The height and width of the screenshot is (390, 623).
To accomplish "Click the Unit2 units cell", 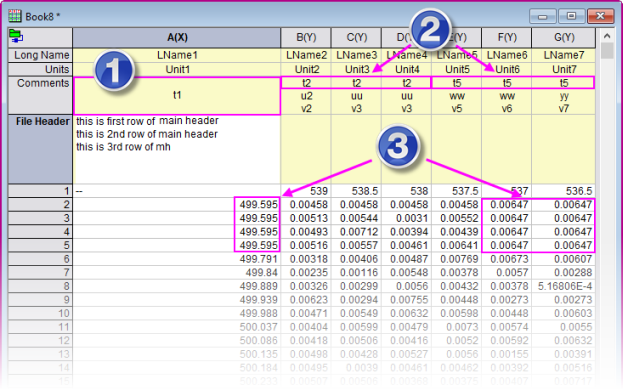I will (x=306, y=69).
